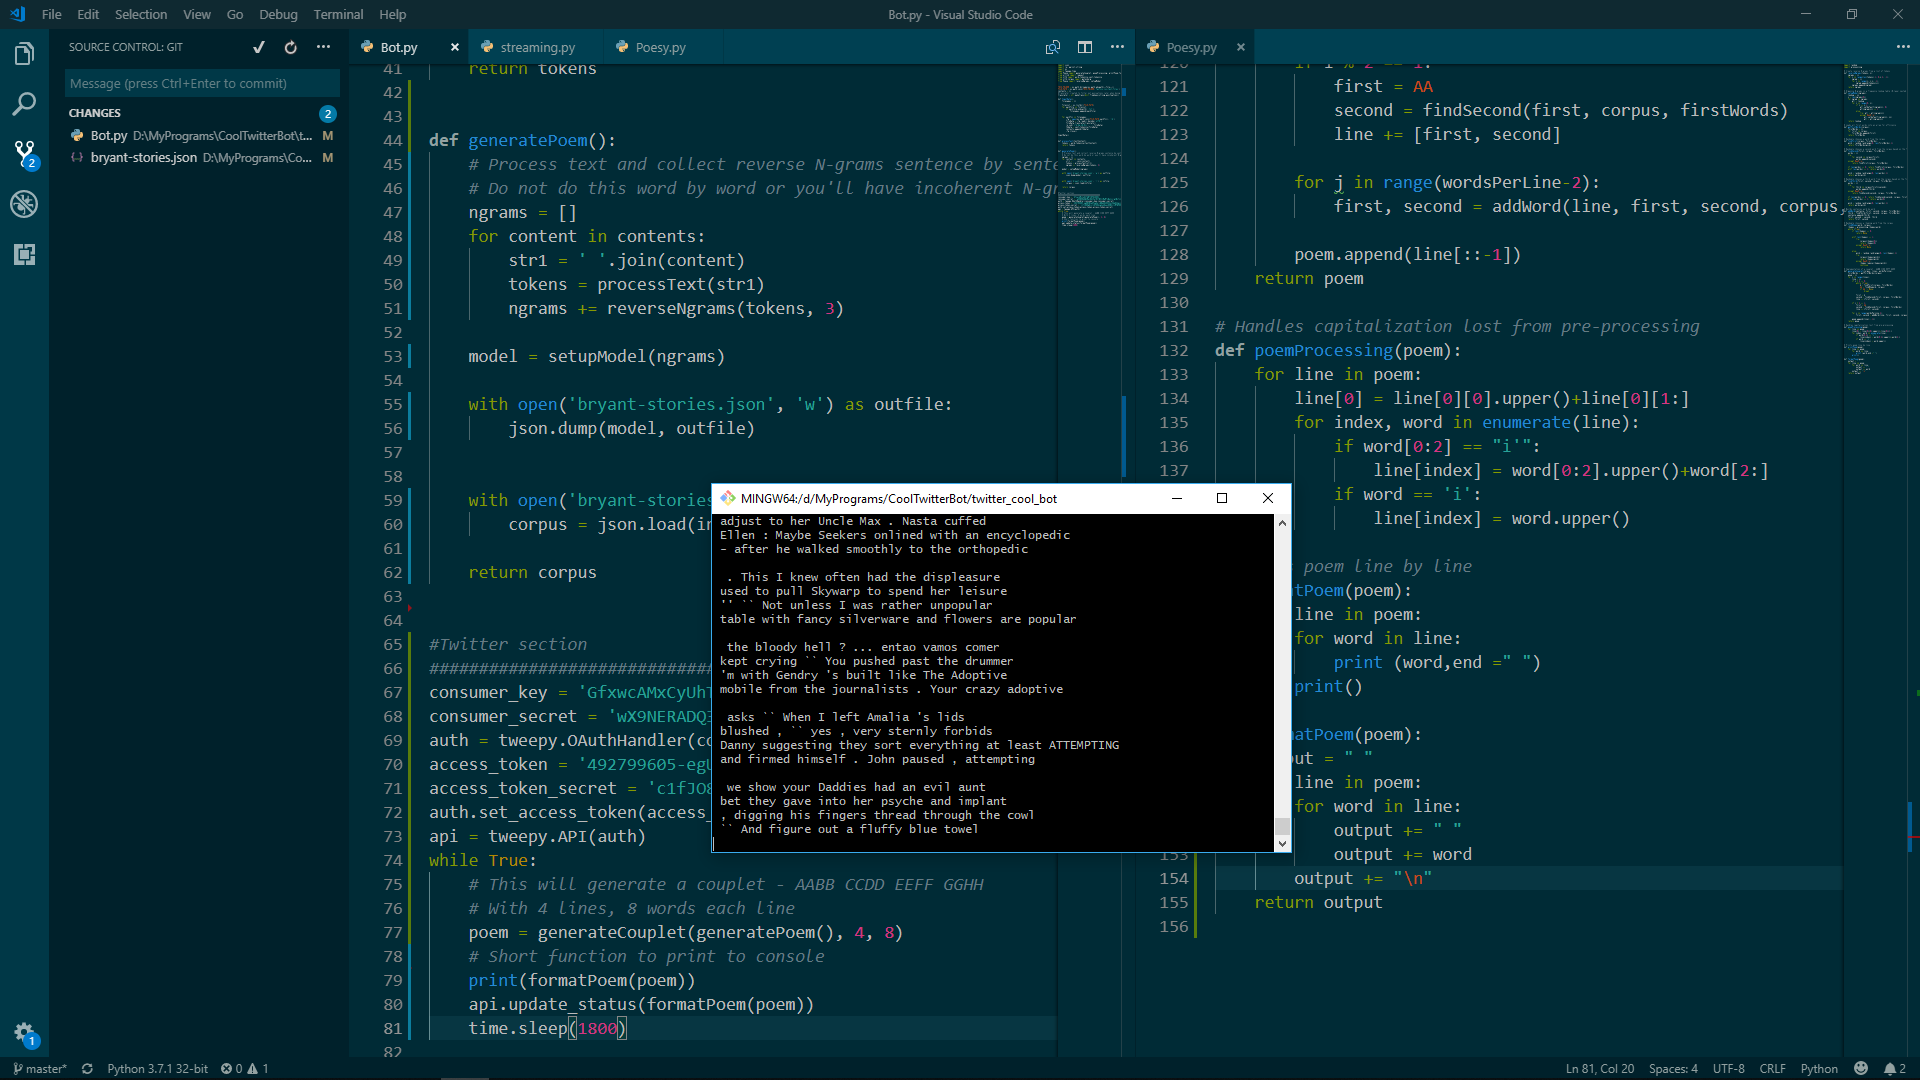Screen dimensions: 1920x1080
Task: Open the Explorer view in activity bar
Action: 24,54
